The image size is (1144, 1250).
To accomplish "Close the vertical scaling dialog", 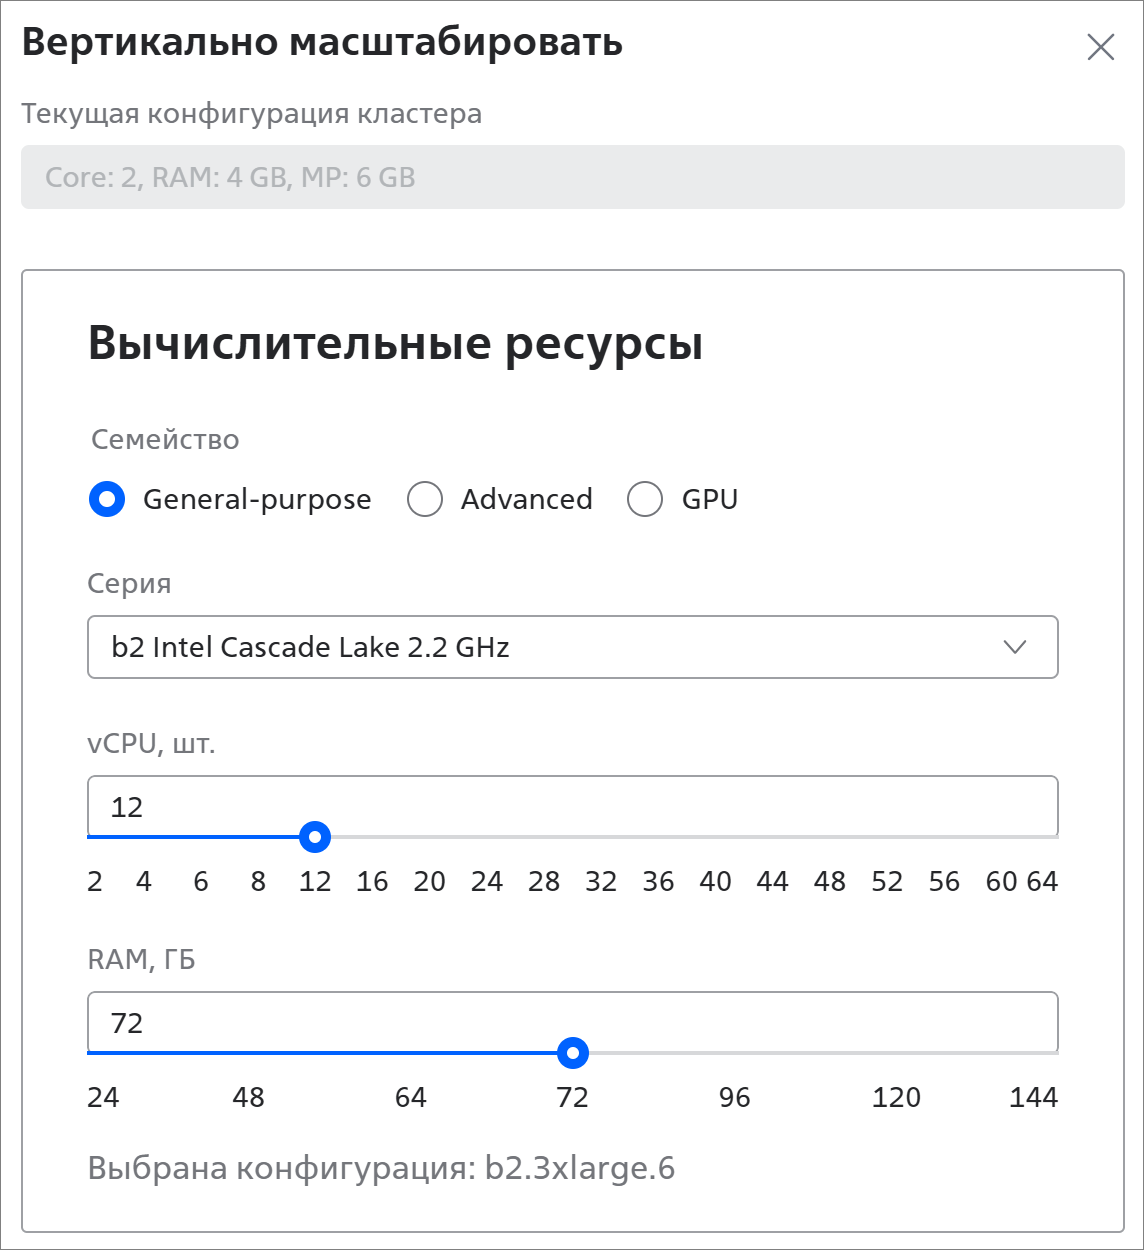I will tap(1100, 47).
